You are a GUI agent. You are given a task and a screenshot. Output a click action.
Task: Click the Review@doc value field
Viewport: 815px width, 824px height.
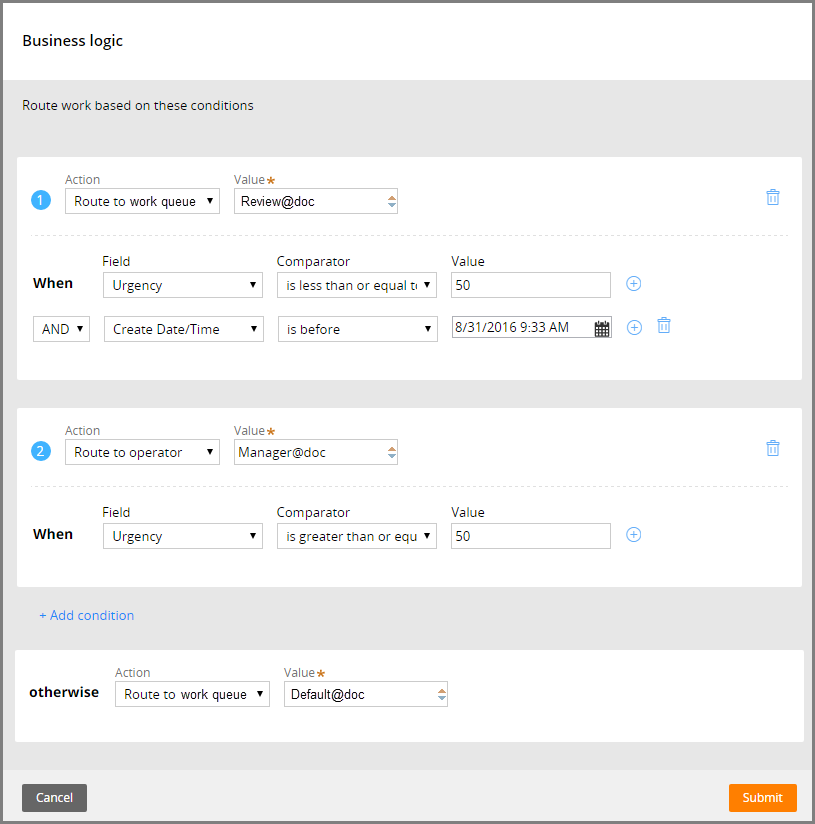point(316,201)
